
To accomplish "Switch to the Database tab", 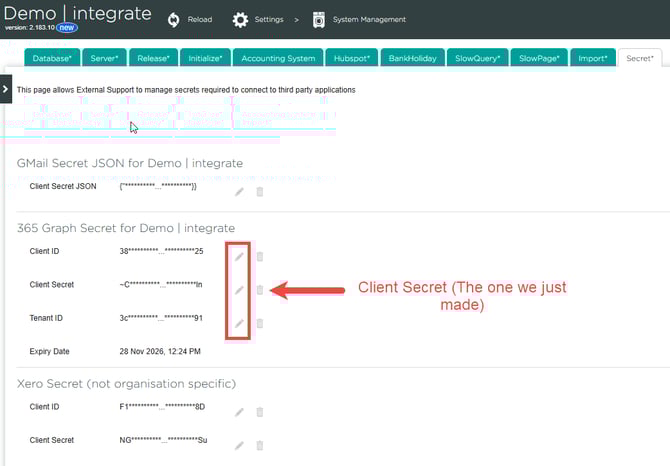I will pos(50,58).
